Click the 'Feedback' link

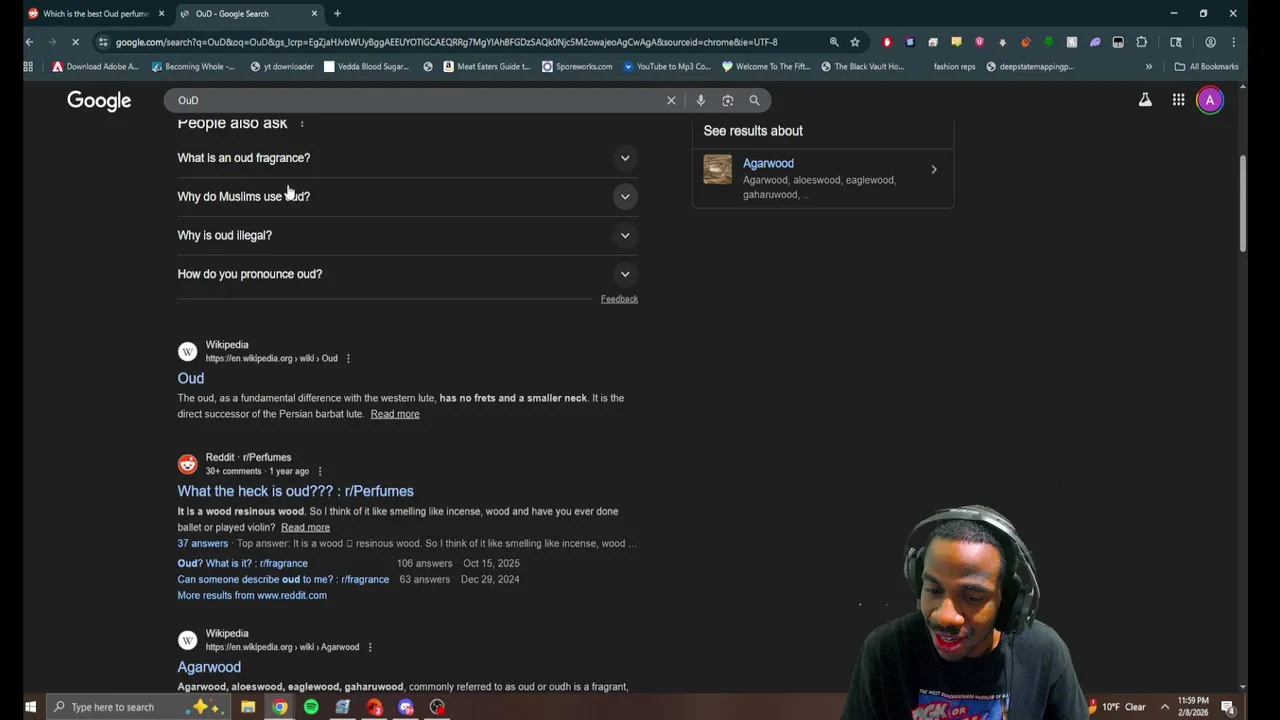(x=619, y=299)
